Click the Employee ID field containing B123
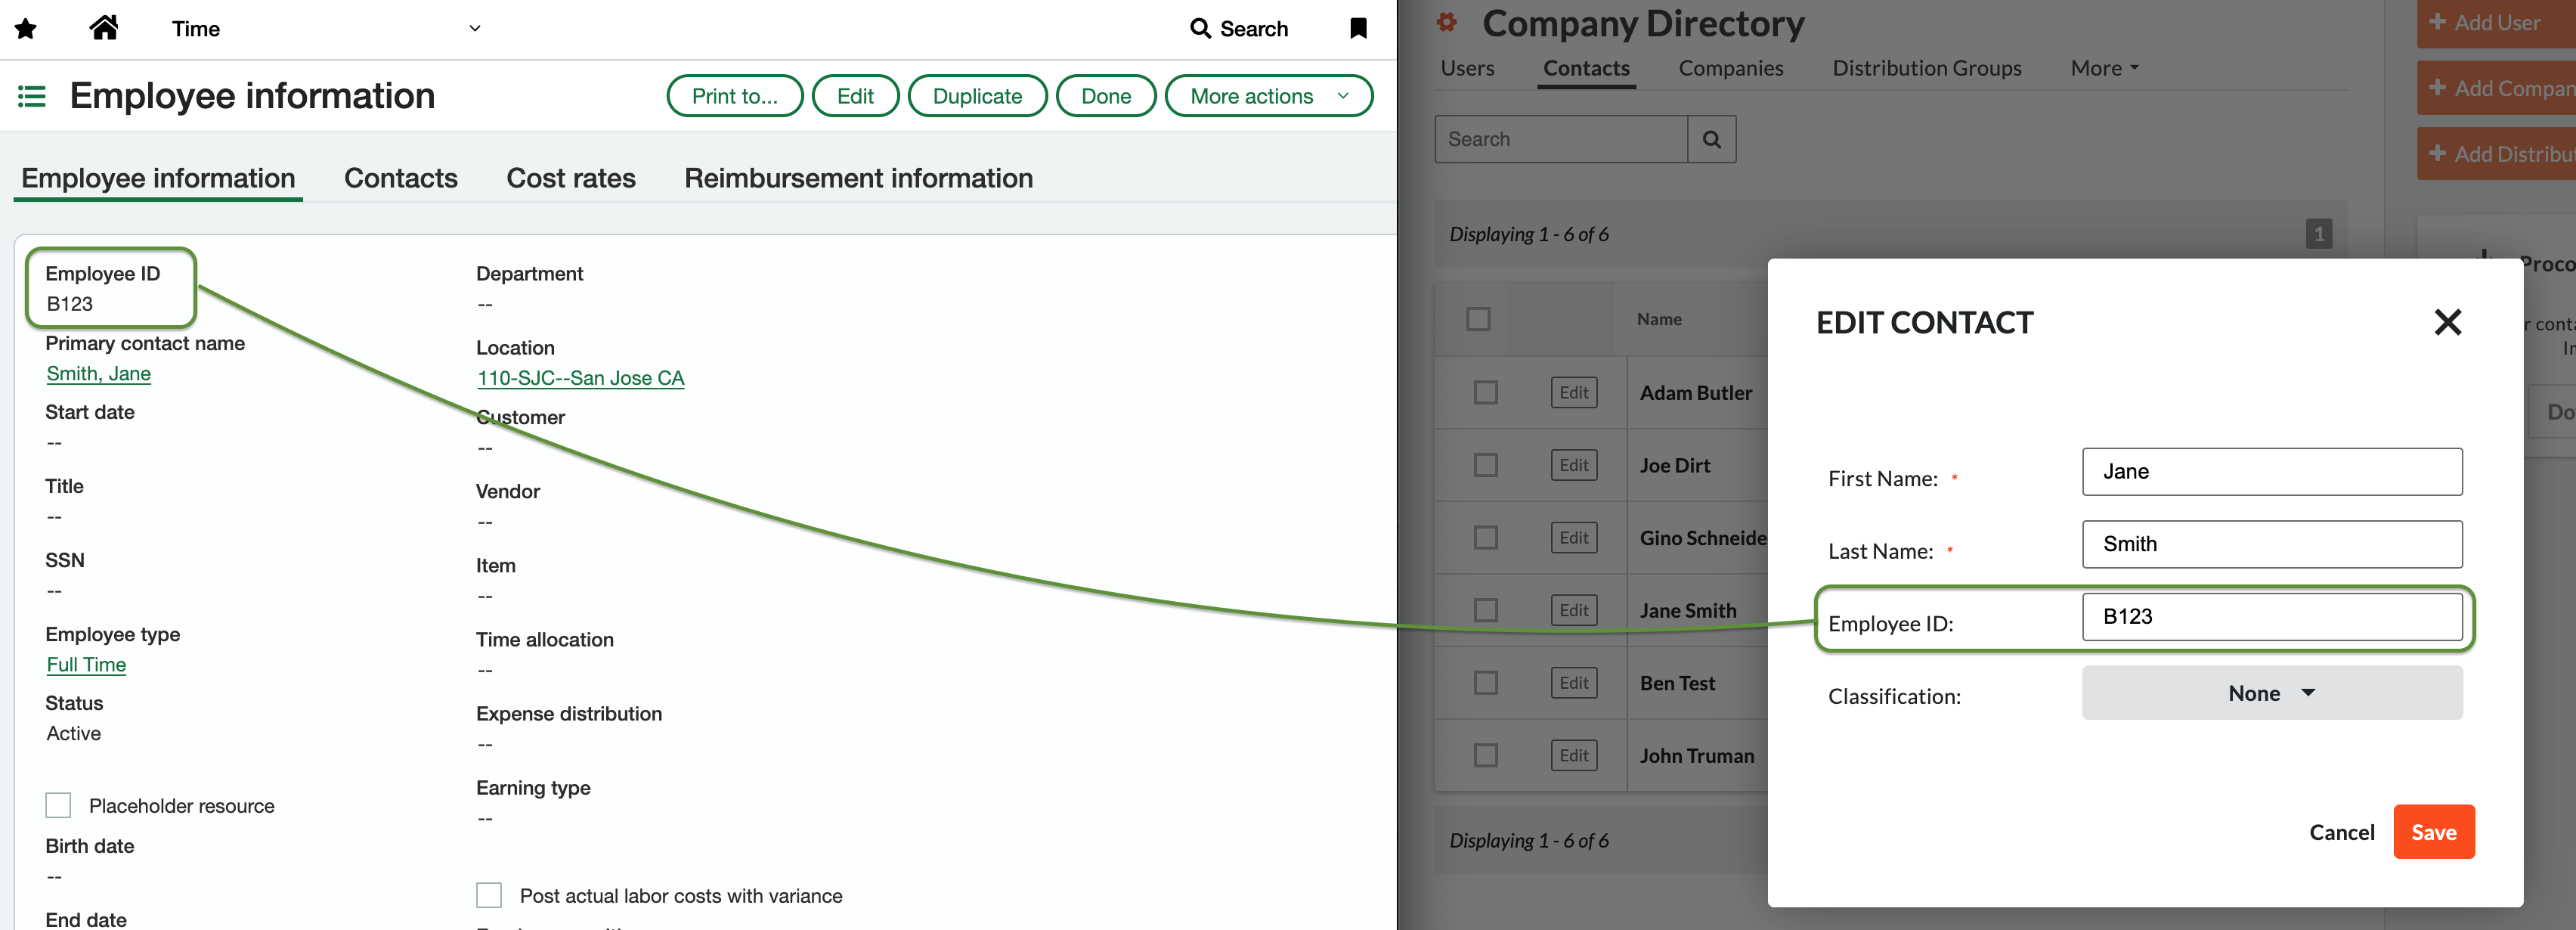The width and height of the screenshot is (2576, 930). click(2271, 617)
